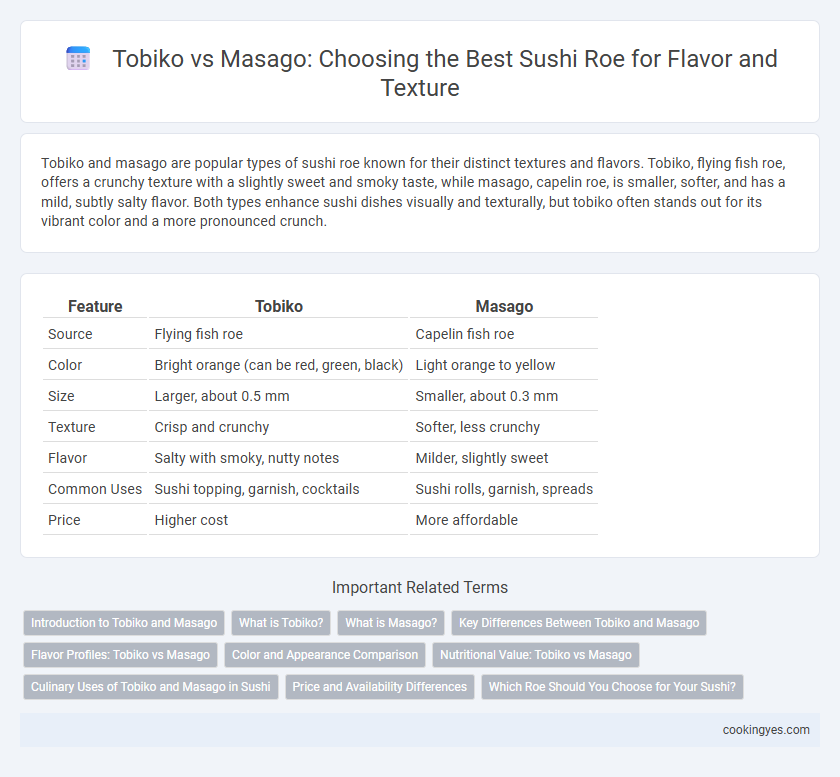840x777 pixels.
Task: Open 'Flavor Profiles: Tobiko vs Masago' tag
Action: point(121,655)
